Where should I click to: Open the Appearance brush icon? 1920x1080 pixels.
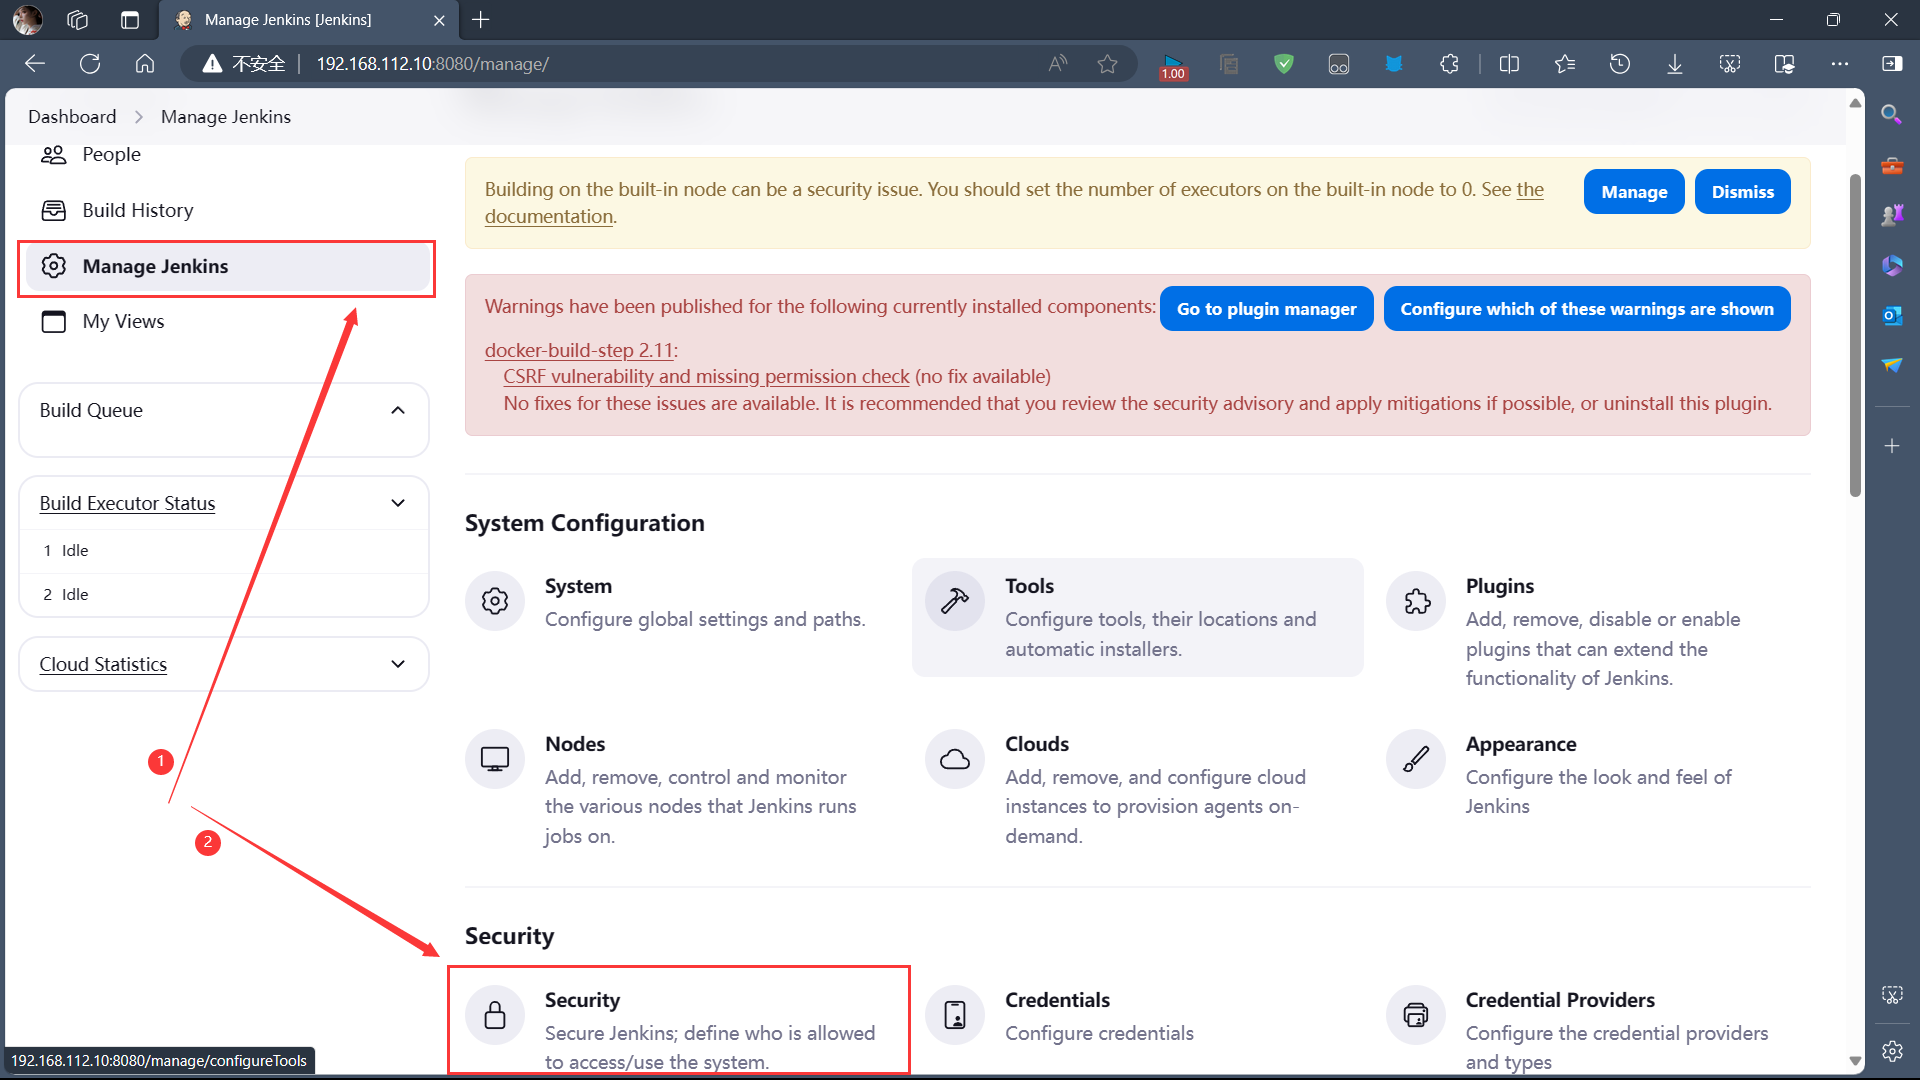(x=1416, y=759)
